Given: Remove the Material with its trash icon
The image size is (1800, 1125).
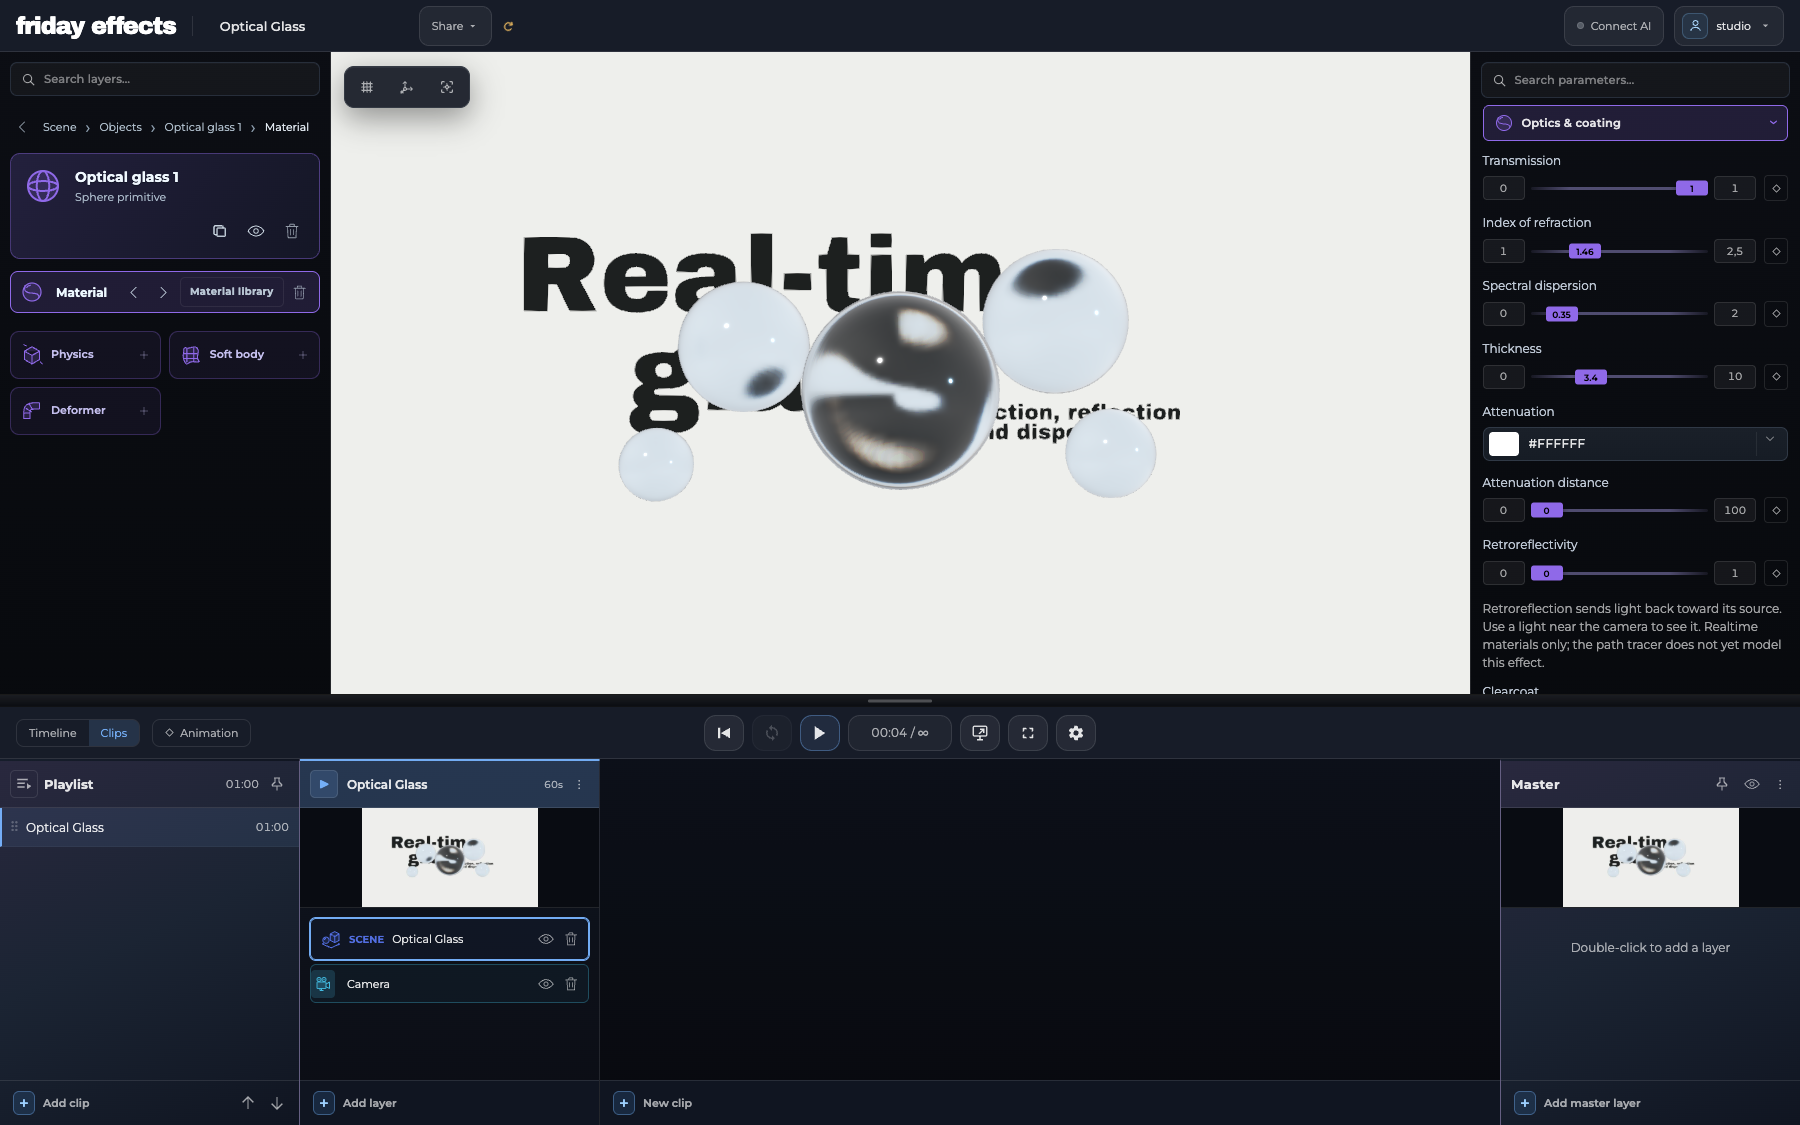Looking at the screenshot, I should [x=299, y=292].
